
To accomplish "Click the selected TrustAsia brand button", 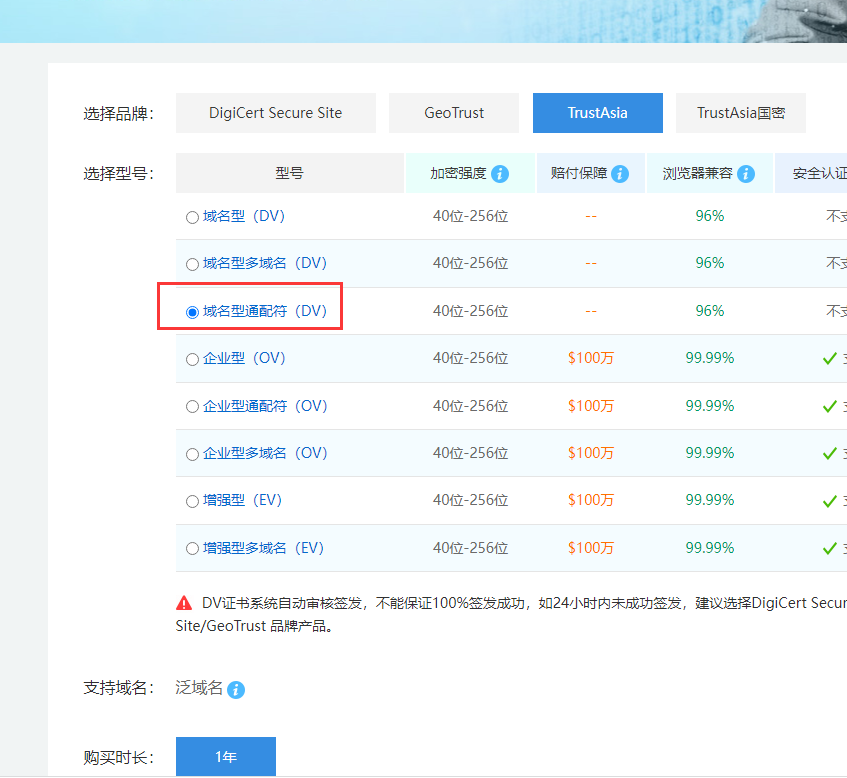I will (x=597, y=113).
